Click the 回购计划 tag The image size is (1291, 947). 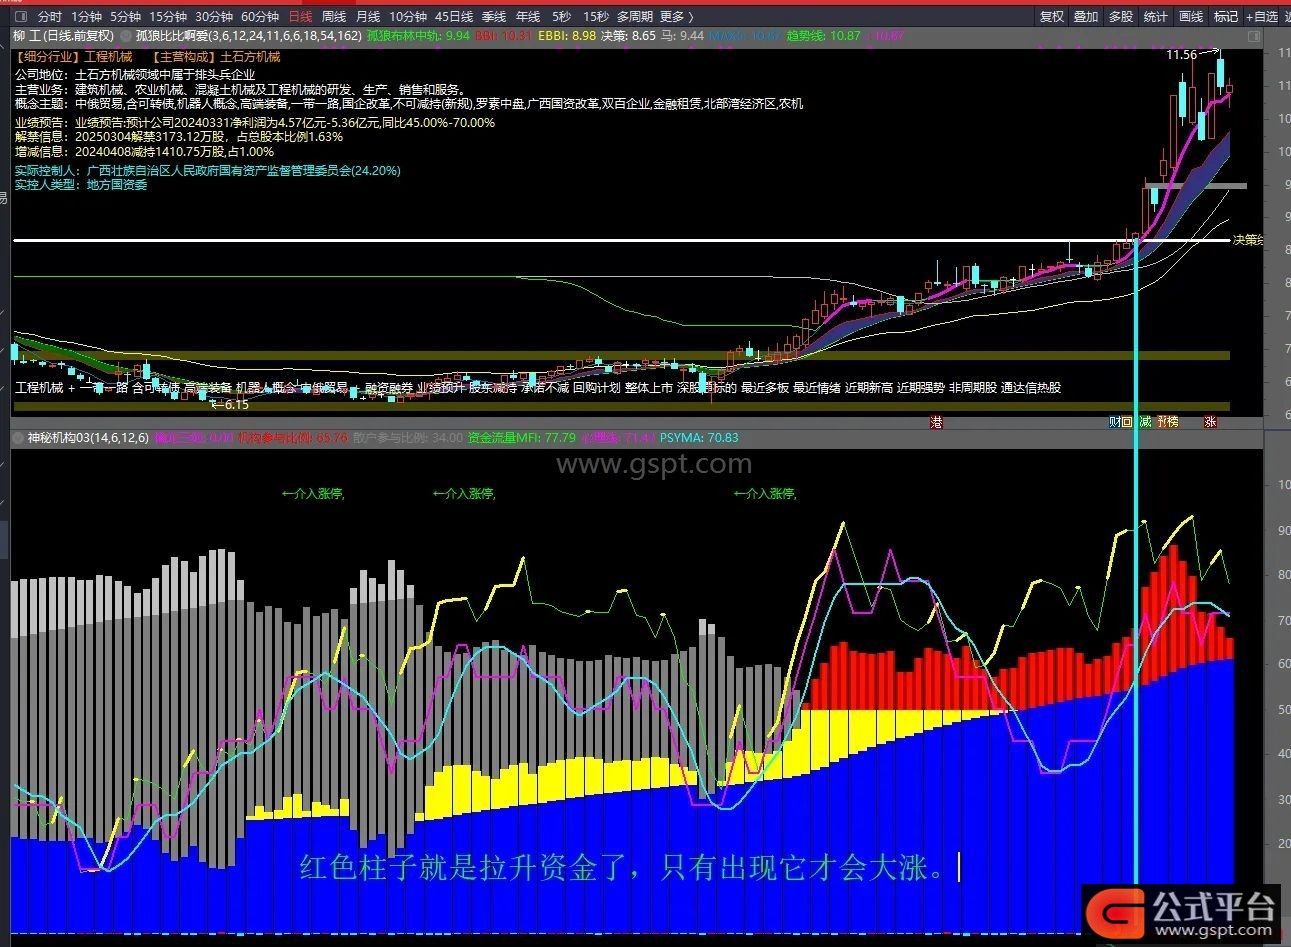pos(597,388)
